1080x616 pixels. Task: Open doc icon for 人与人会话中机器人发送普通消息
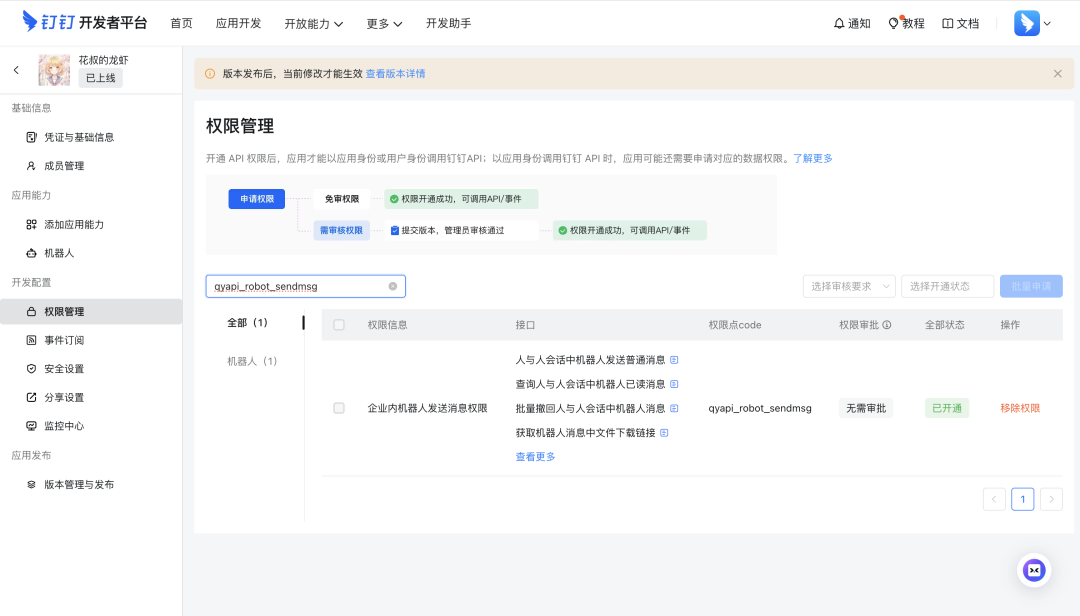pyautogui.click(x=674, y=360)
